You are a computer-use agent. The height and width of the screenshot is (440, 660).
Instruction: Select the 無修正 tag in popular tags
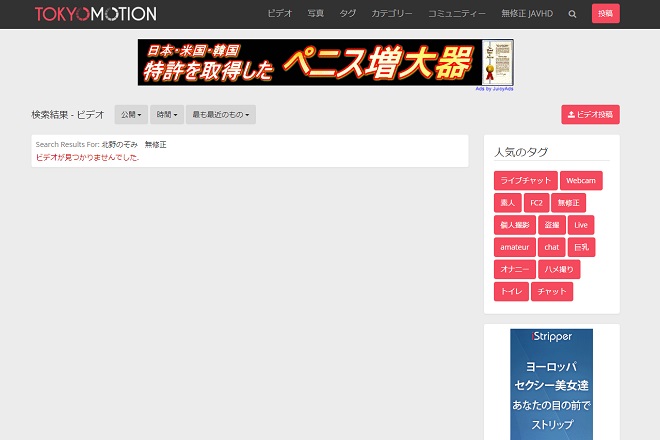(568, 203)
